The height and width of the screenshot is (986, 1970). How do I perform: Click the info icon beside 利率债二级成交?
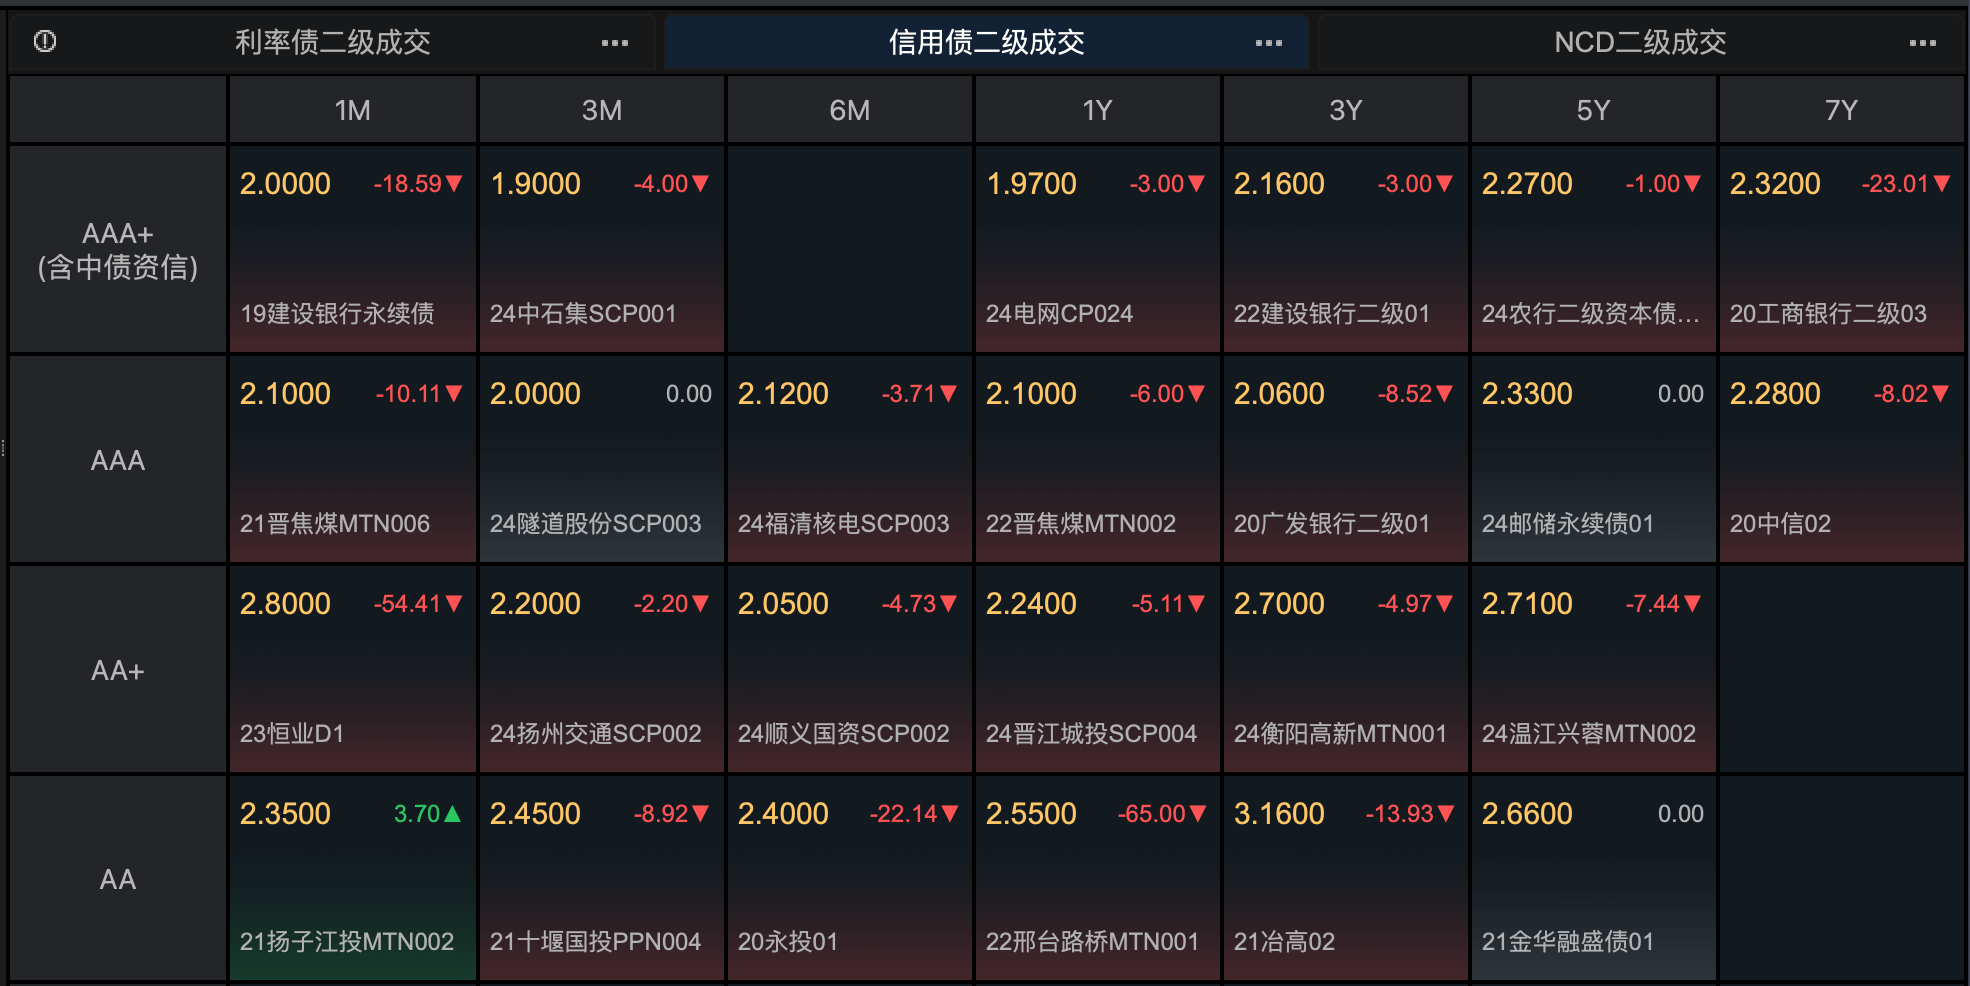pyautogui.click(x=45, y=41)
